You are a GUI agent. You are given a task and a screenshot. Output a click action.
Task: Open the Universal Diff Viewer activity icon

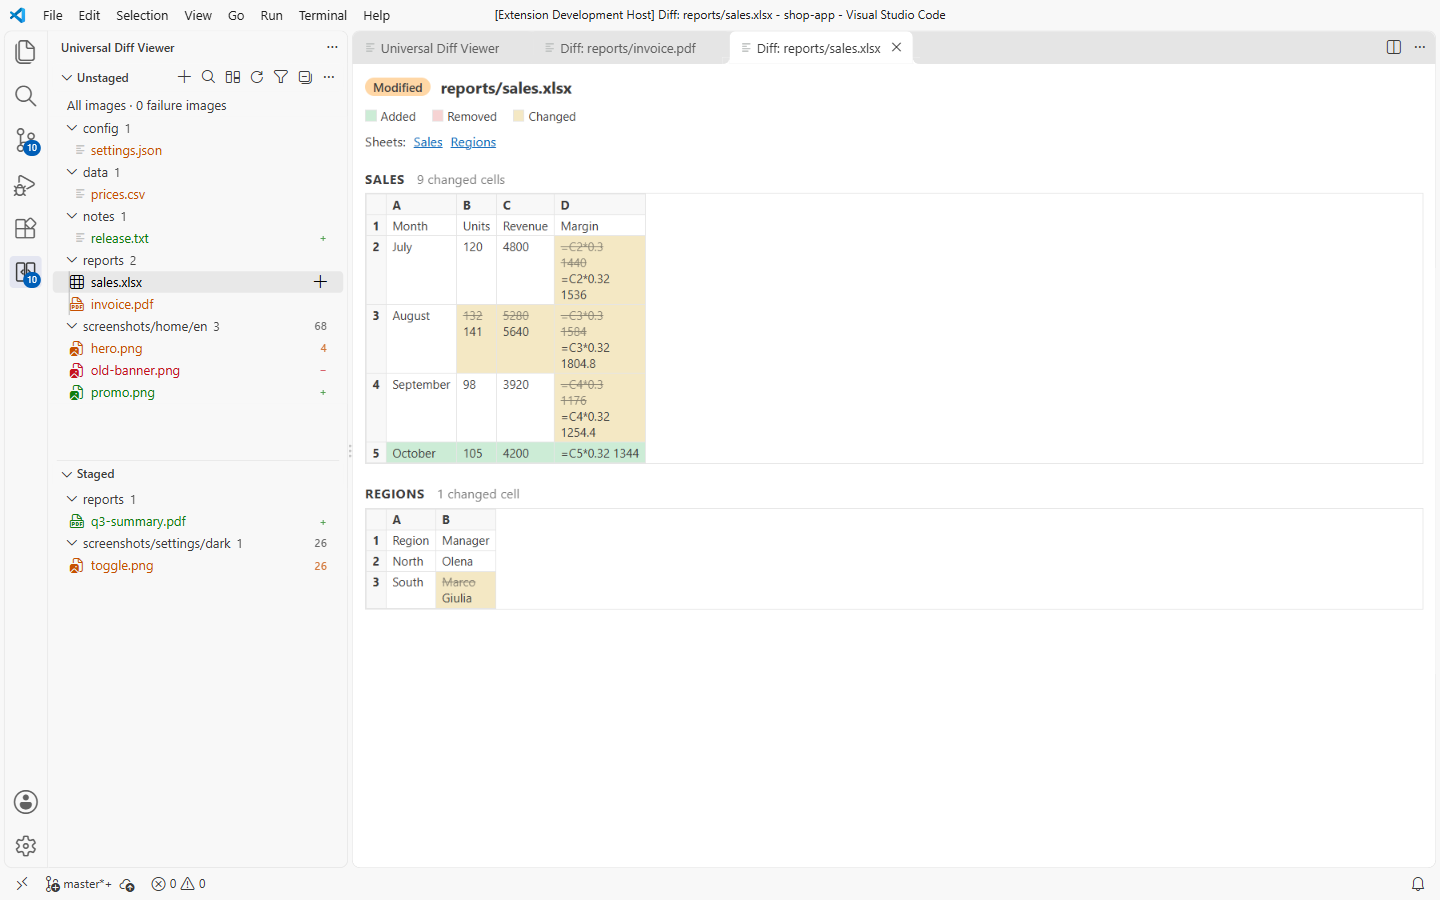tap(26, 273)
